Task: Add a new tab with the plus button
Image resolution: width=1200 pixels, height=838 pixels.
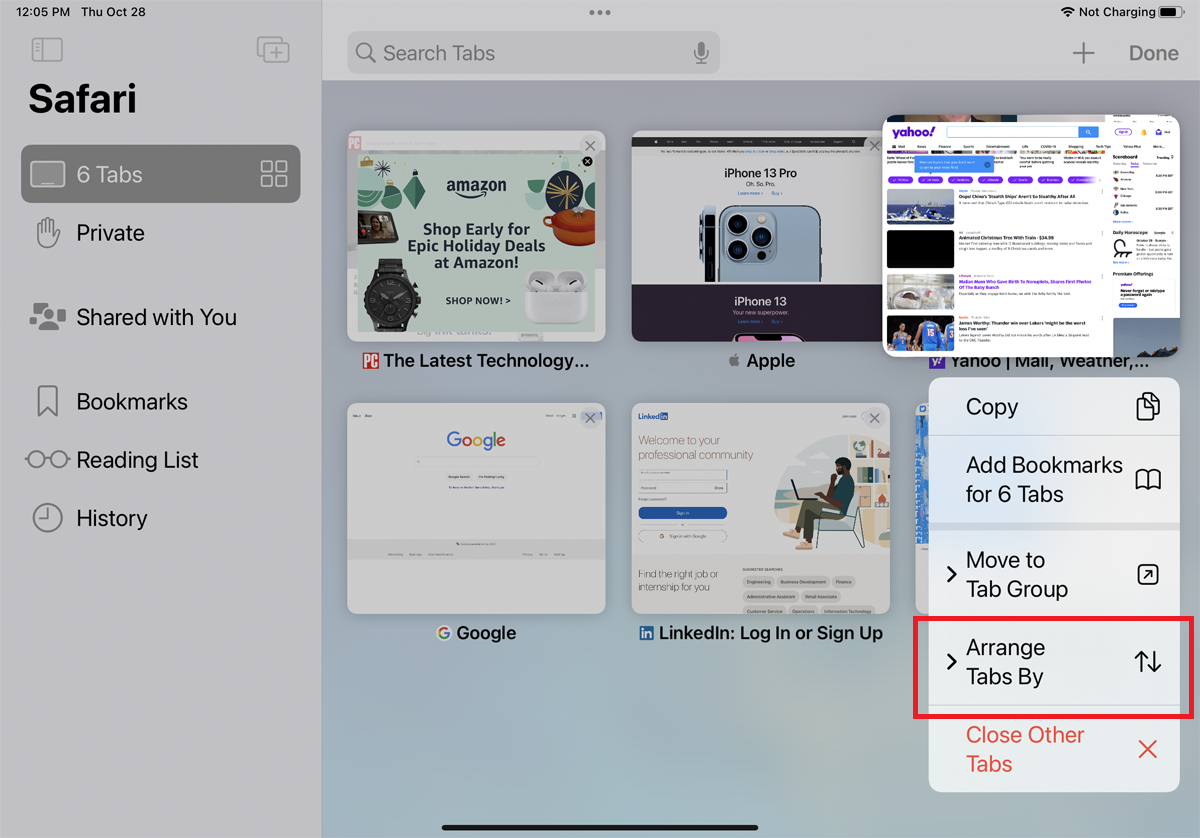Action: [x=1083, y=53]
